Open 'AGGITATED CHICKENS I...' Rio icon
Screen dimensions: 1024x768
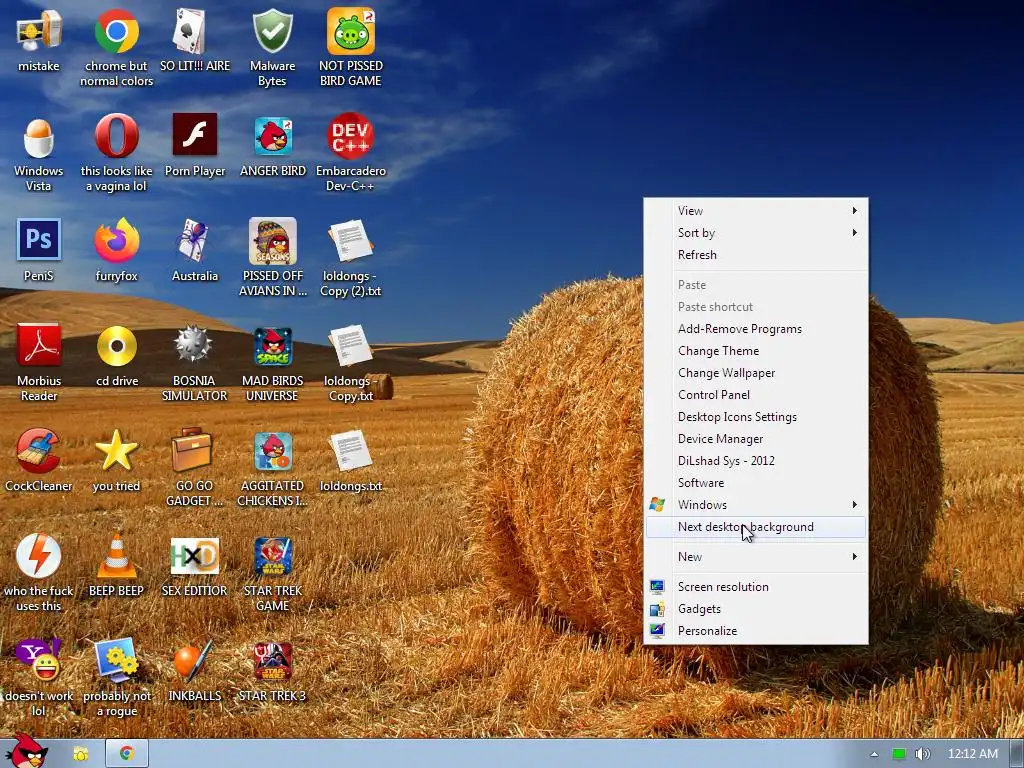pos(272,451)
